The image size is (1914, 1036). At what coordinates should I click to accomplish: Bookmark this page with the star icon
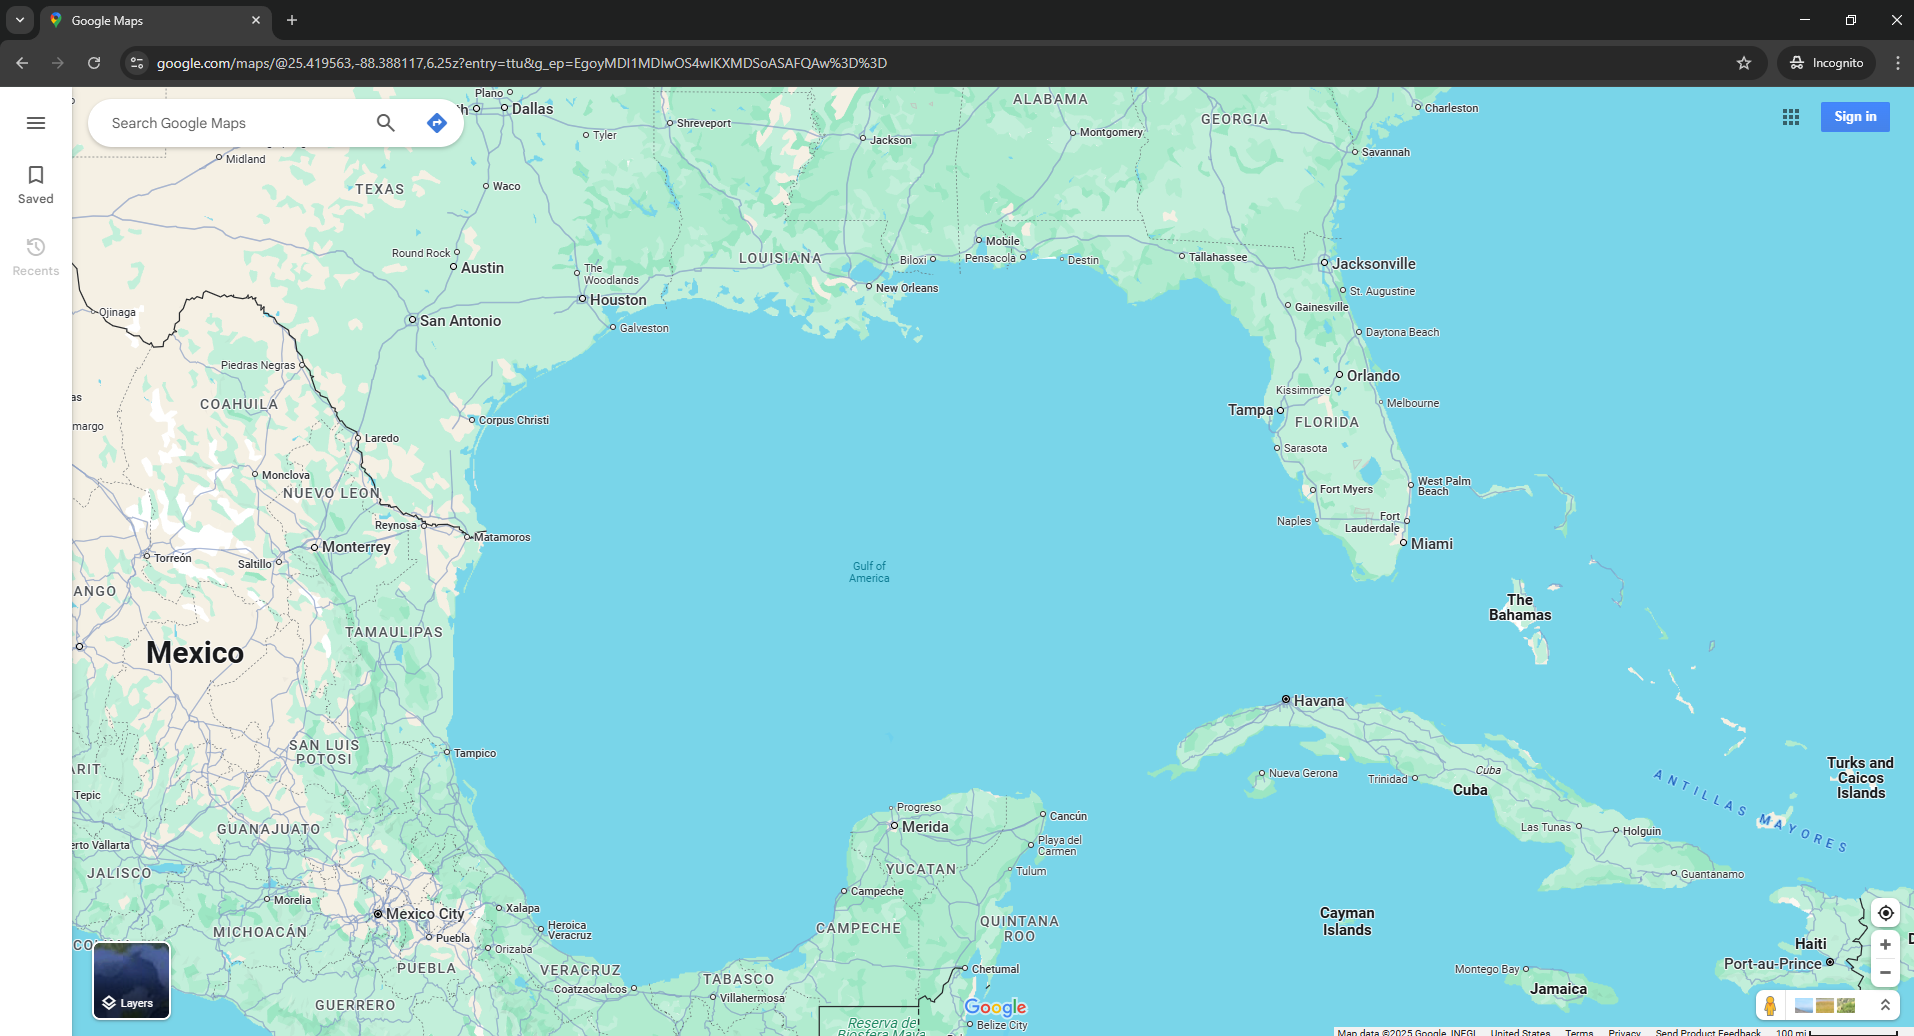click(x=1744, y=63)
